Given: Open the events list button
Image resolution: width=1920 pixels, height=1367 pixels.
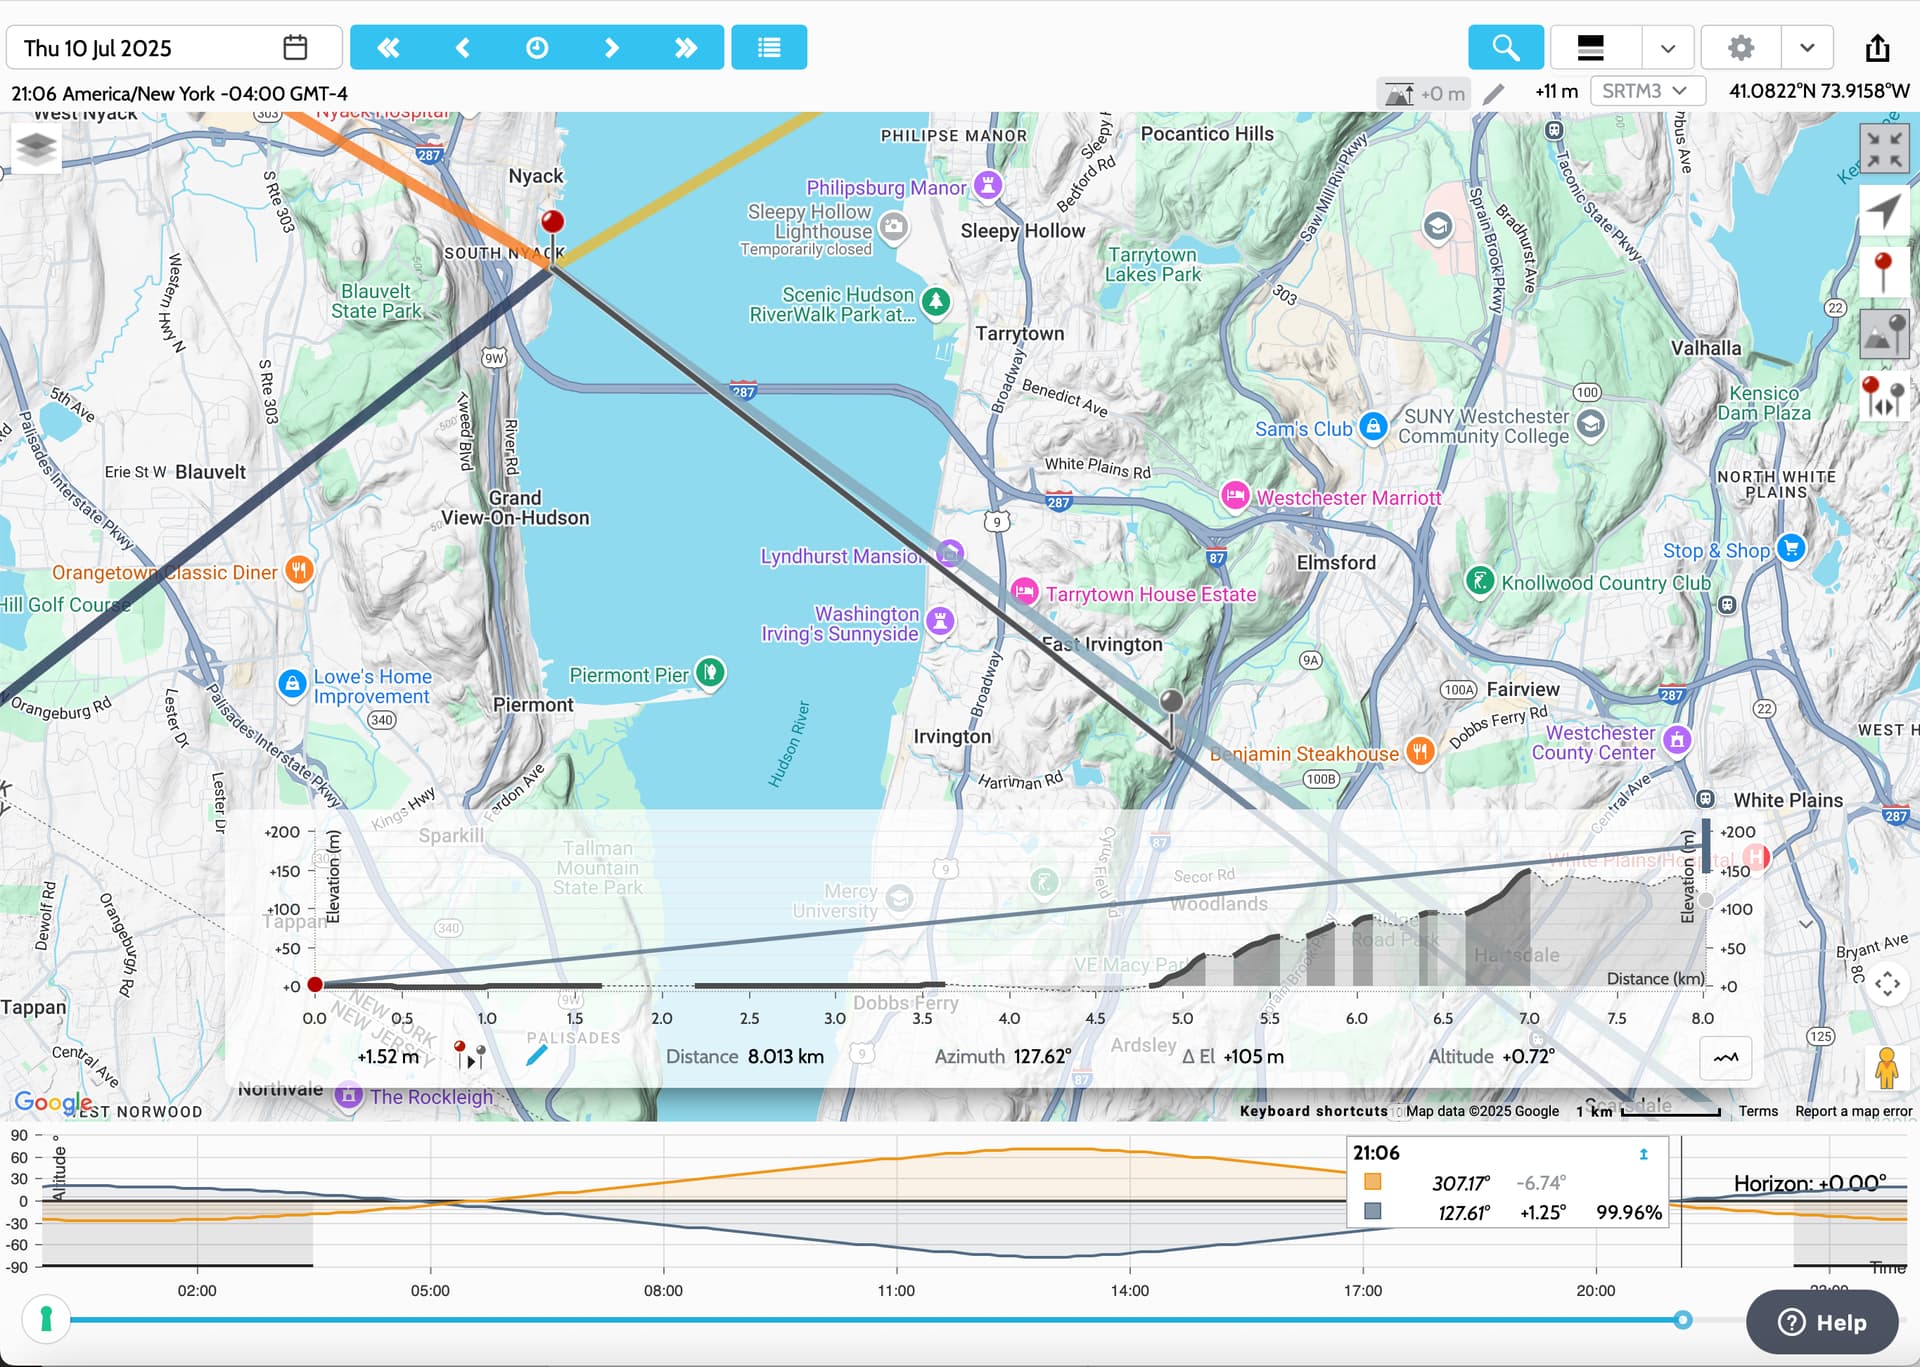Looking at the screenshot, I should coord(769,47).
